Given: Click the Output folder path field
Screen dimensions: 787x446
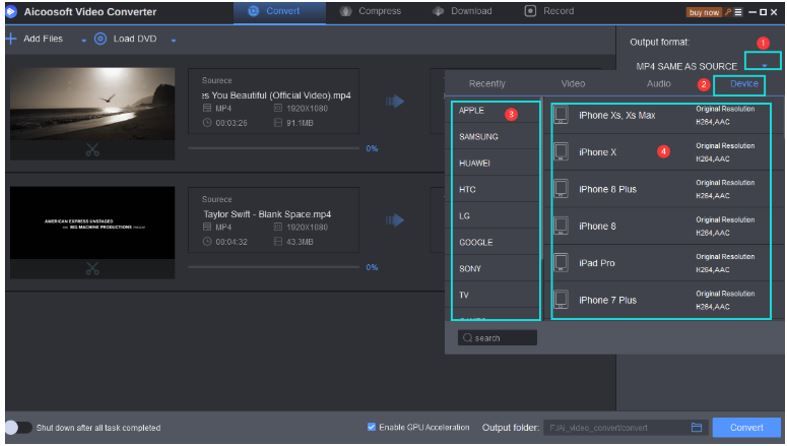Looking at the screenshot, I should tap(625, 427).
